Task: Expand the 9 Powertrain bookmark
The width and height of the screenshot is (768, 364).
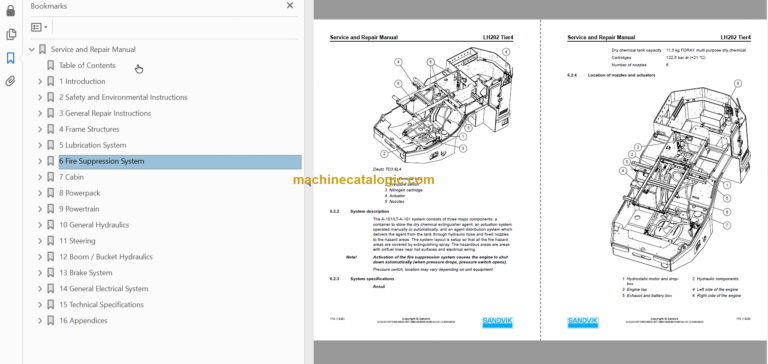Action: (x=40, y=209)
